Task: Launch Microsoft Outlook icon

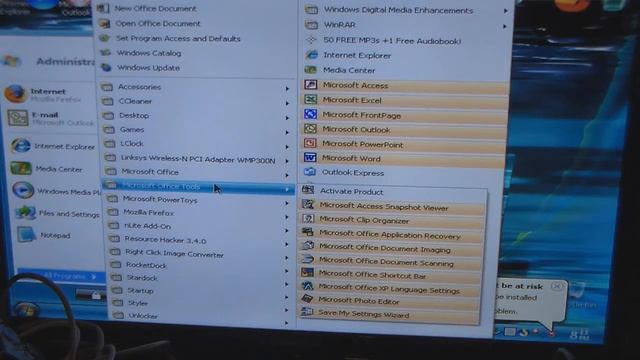Action: click(x=311, y=129)
